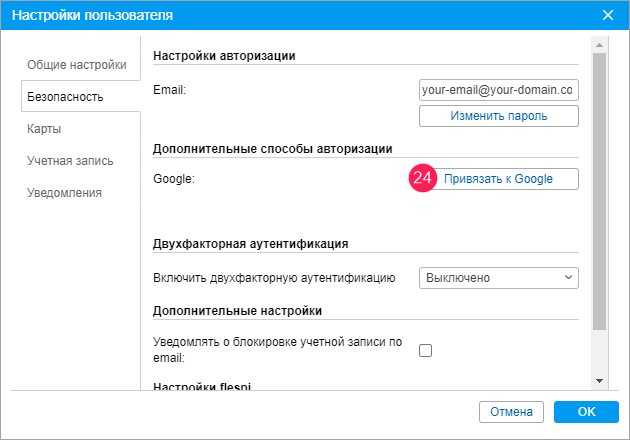Screen dimensions: 630x440
Task: Click the Дополнительные способы авторизации heading
Action: tap(272, 148)
